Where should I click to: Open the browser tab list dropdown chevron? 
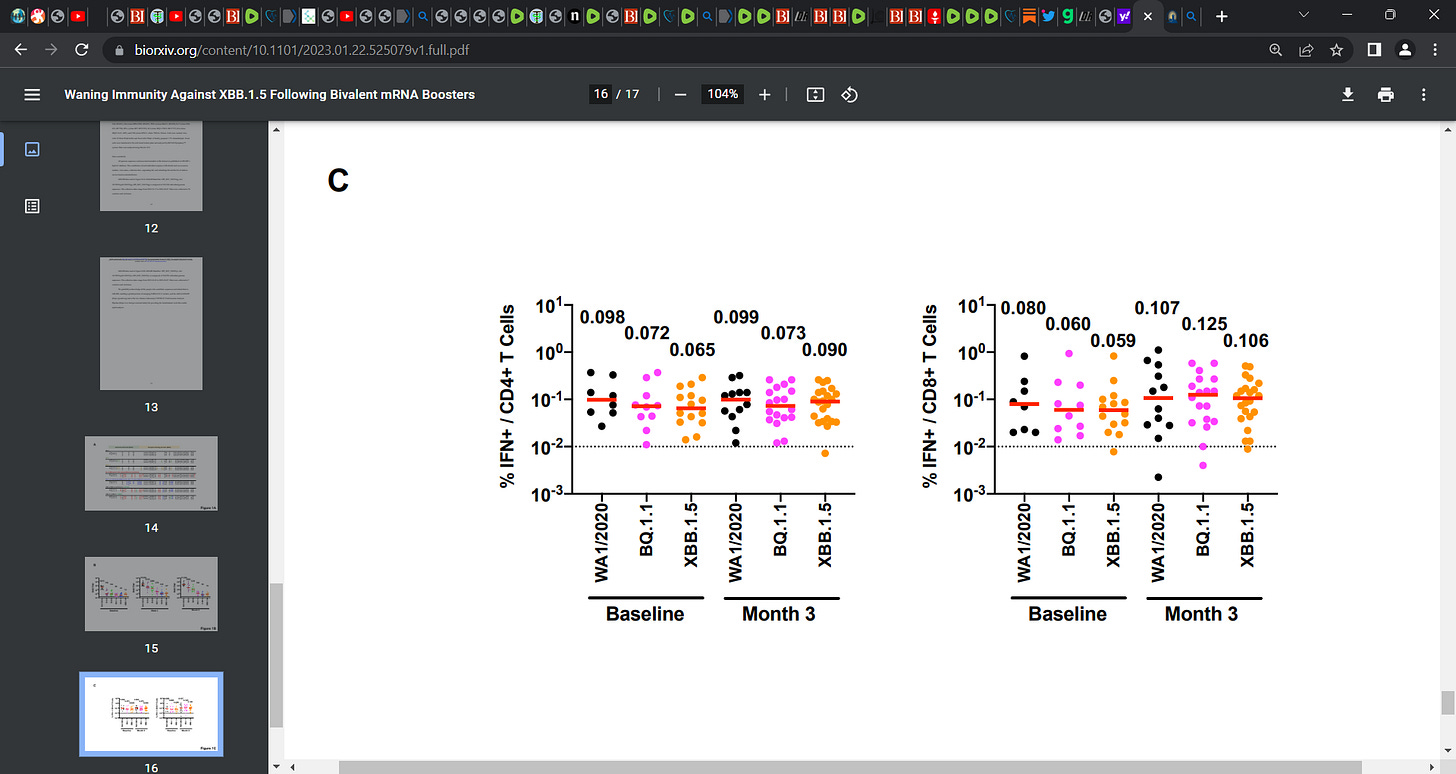(1303, 16)
